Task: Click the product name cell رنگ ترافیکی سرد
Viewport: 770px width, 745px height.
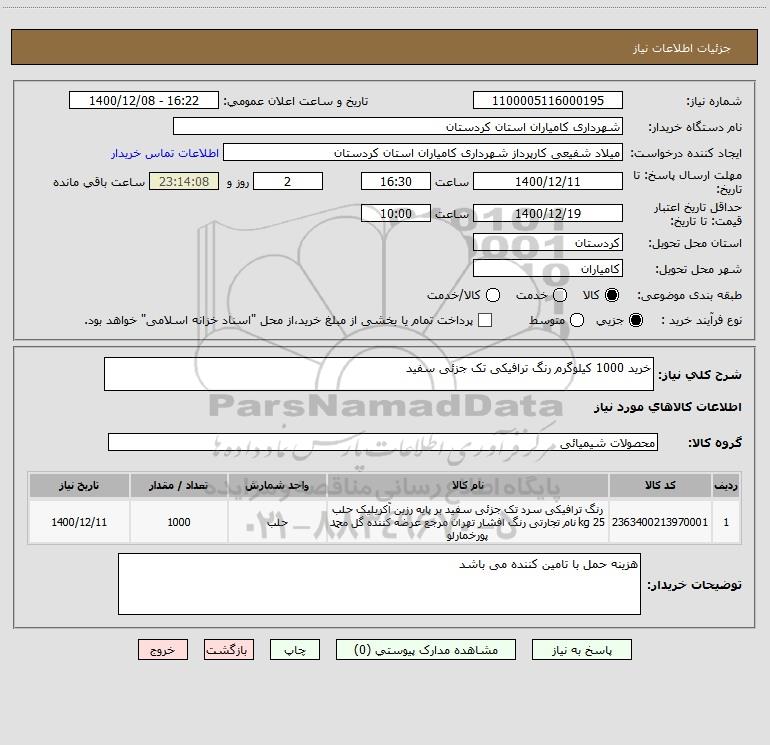Action: coord(468,522)
